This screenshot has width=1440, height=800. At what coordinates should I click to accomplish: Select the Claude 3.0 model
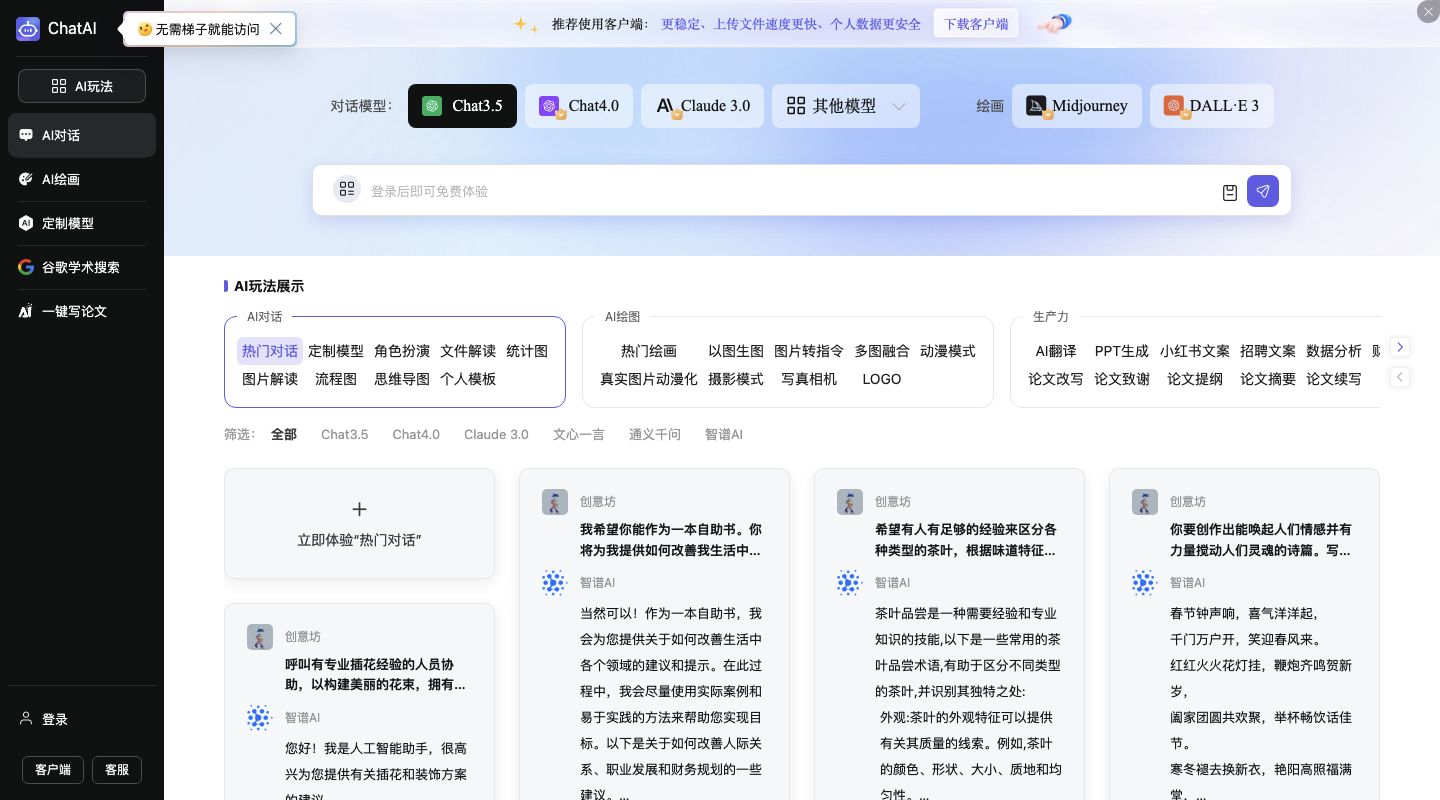(702, 106)
